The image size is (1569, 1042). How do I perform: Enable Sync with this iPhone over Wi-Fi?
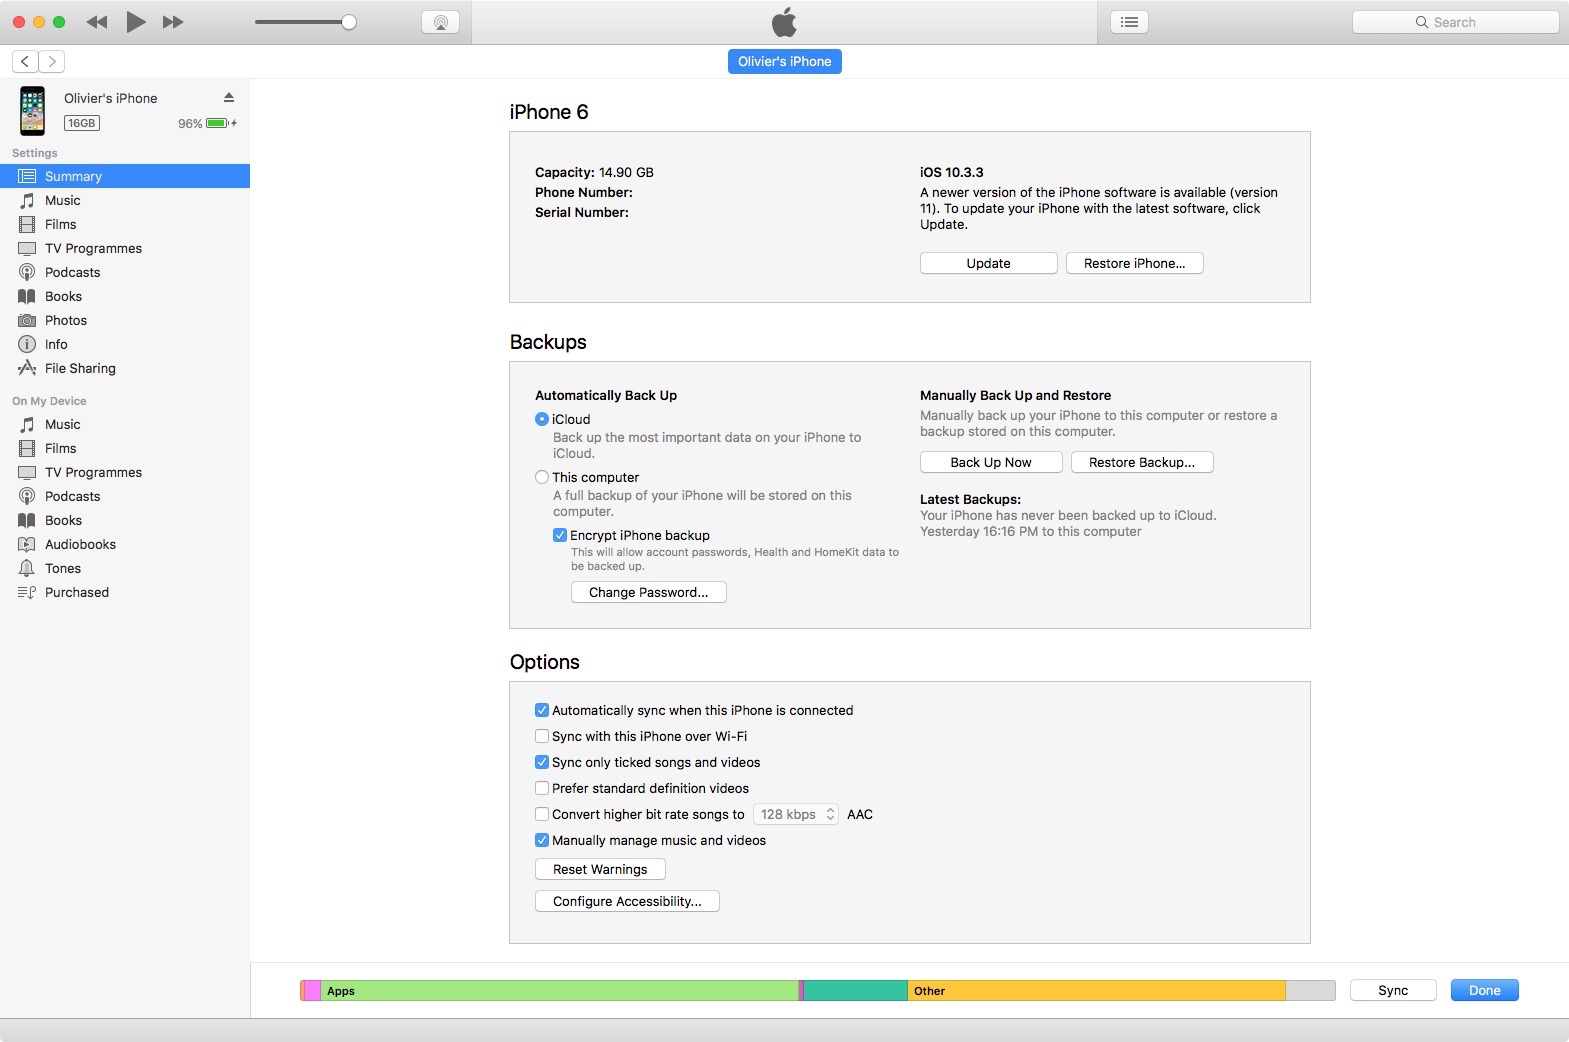[542, 736]
